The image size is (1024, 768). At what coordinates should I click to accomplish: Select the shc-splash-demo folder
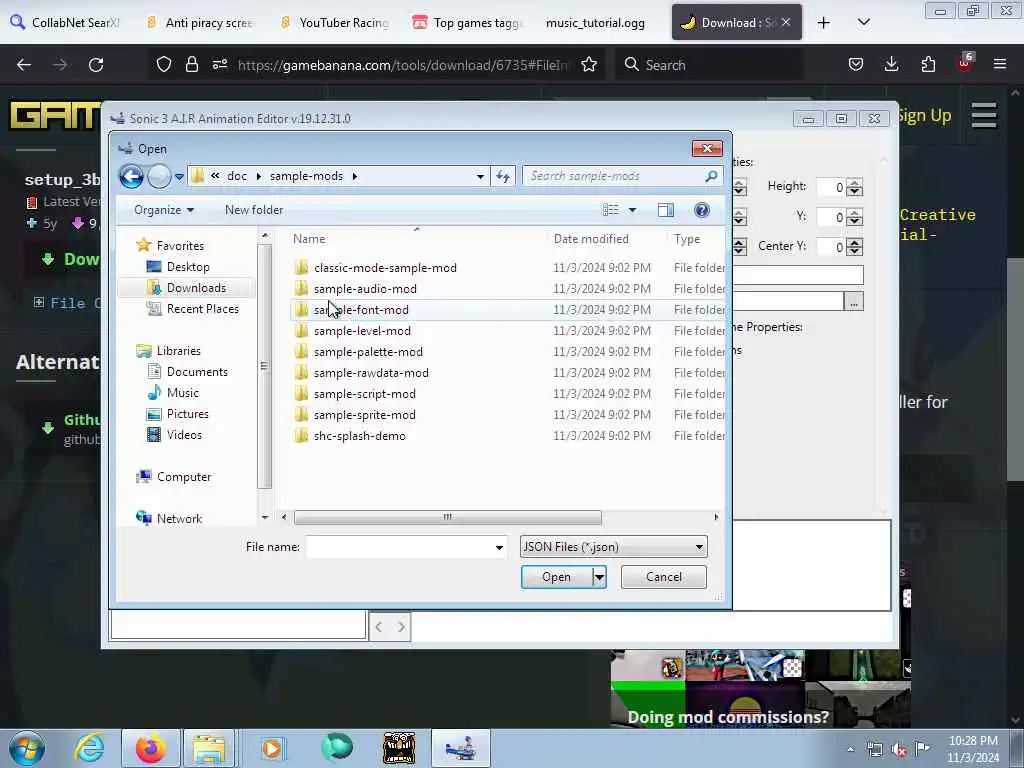(359, 436)
